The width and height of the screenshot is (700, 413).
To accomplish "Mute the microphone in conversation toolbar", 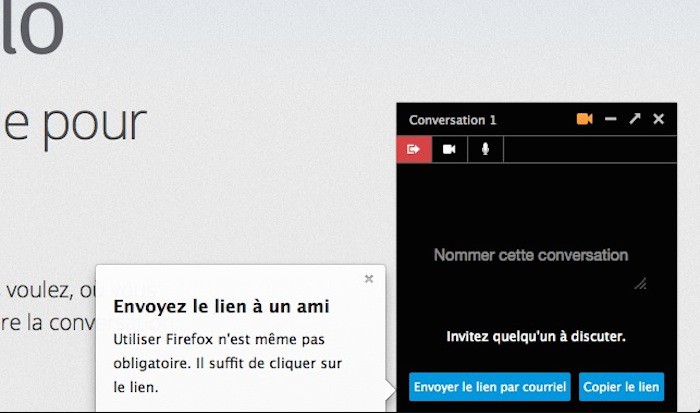I will 485,149.
